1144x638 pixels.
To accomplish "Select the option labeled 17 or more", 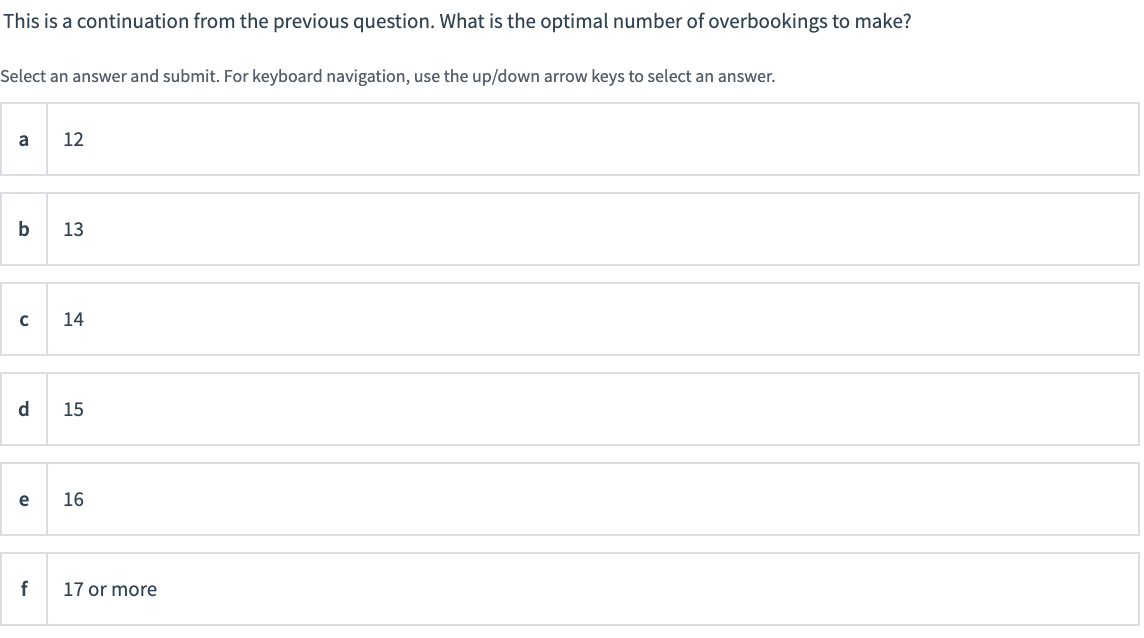I will pos(570,589).
